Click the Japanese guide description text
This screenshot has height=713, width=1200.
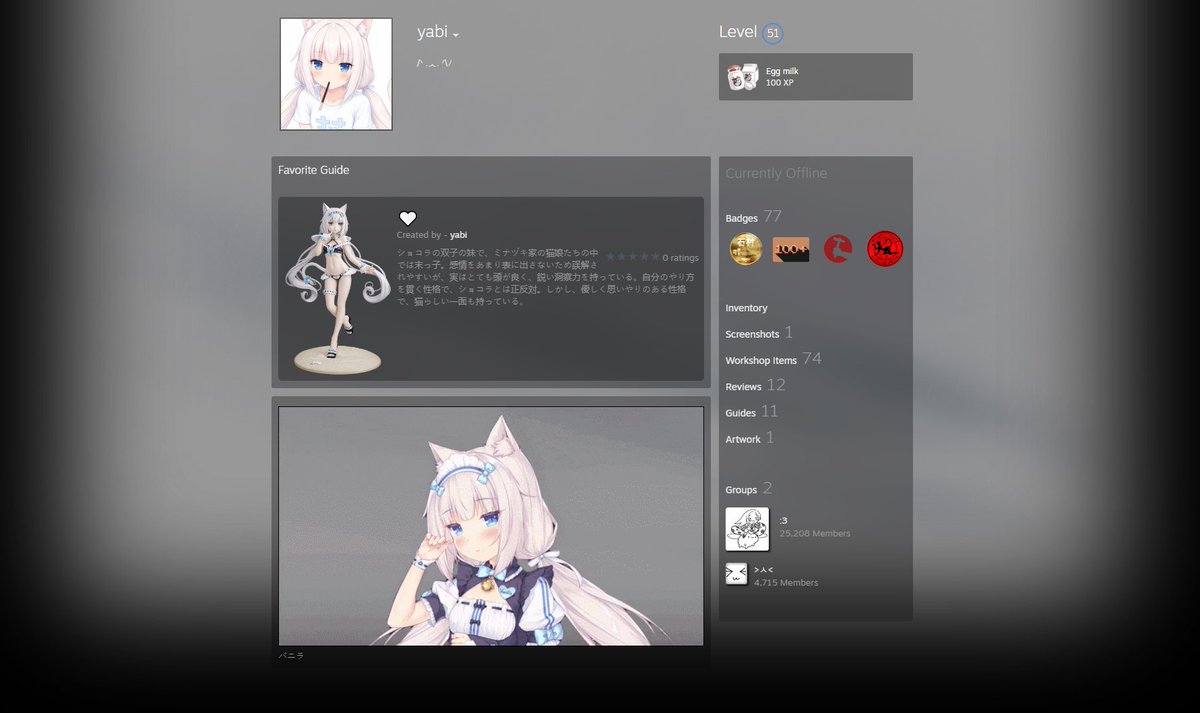click(548, 276)
